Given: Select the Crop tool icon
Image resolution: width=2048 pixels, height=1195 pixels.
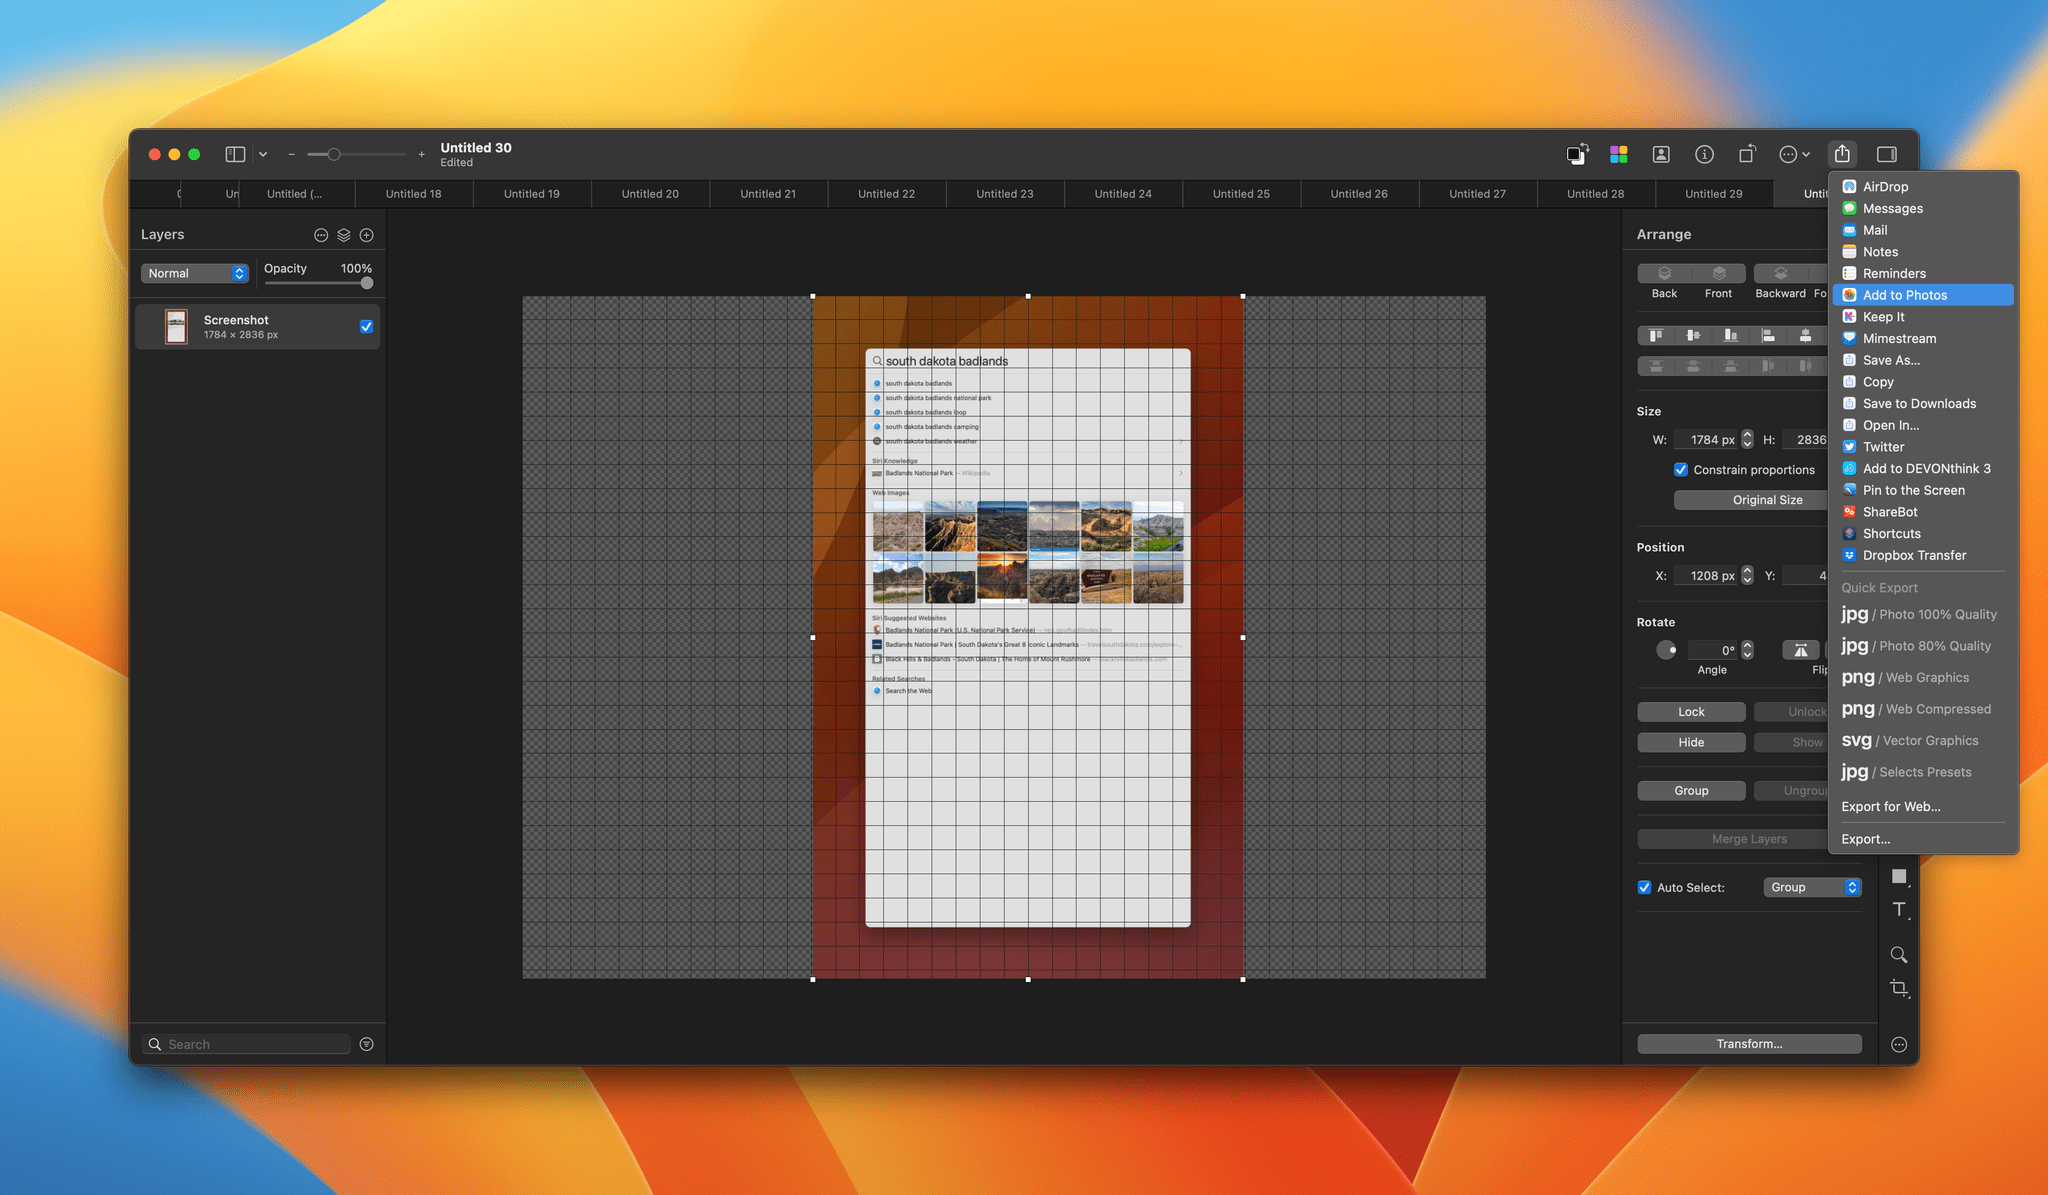Looking at the screenshot, I should click(x=1899, y=988).
